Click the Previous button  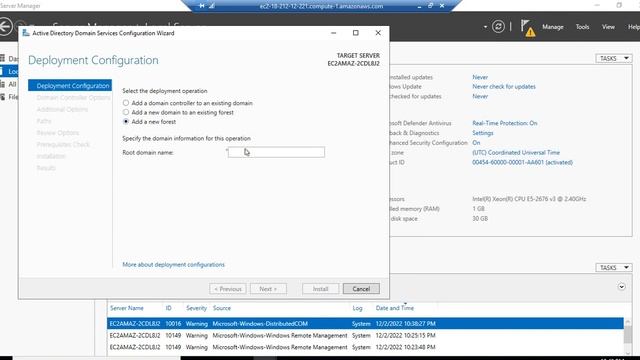click(228, 289)
